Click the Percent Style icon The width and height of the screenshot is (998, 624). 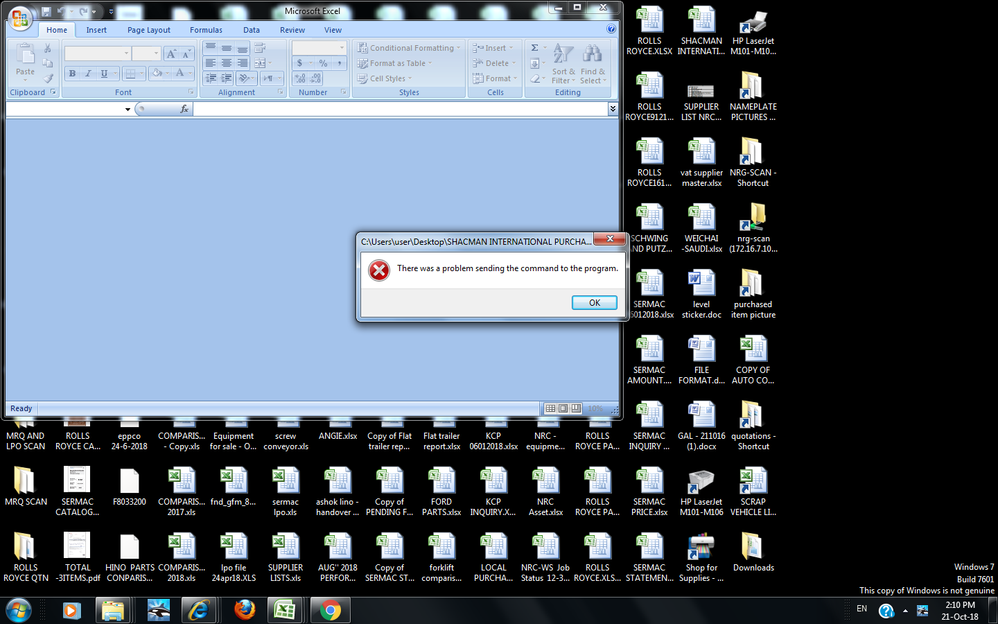(x=323, y=63)
